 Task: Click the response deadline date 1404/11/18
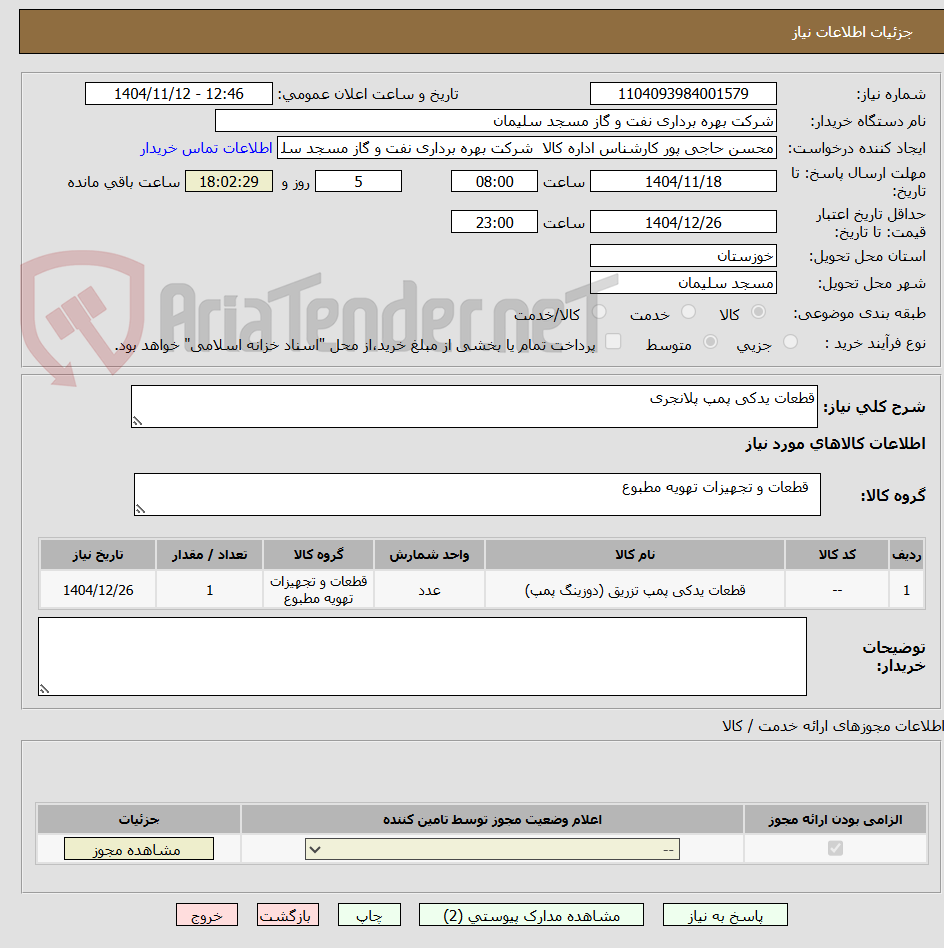tap(683, 181)
